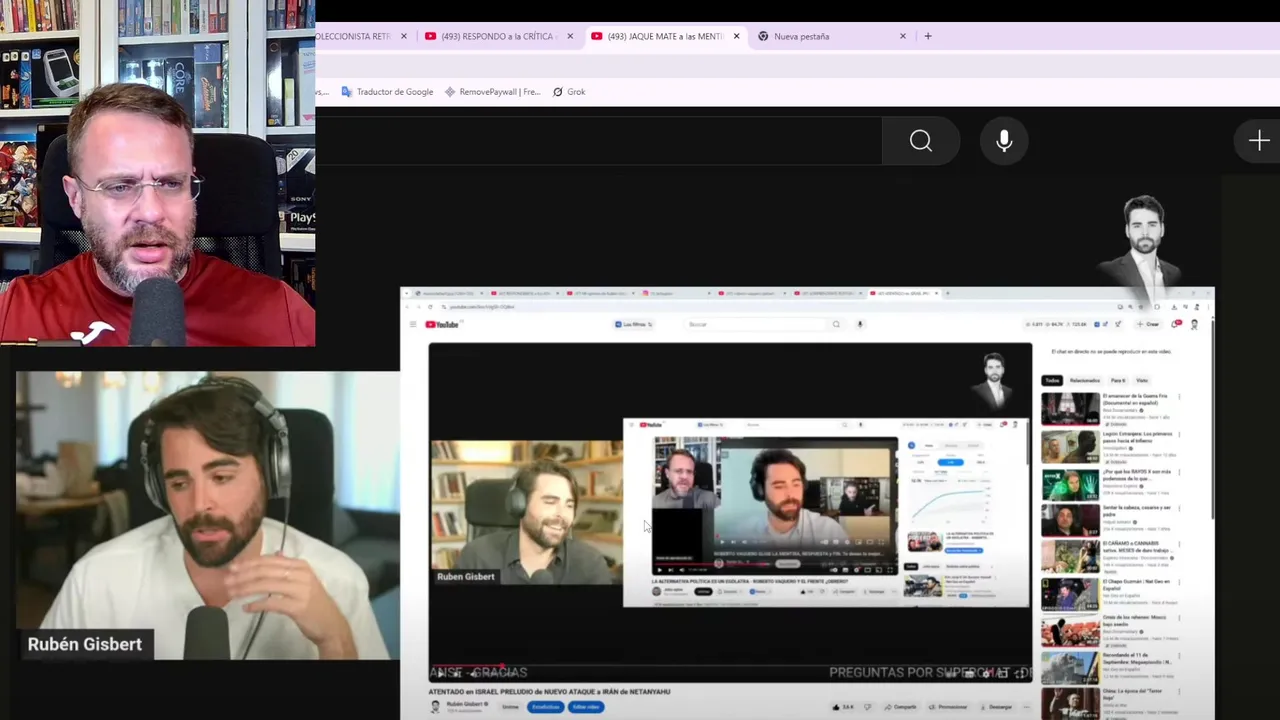Screen dimensions: 1280x720
Task: Select the Para ti filter chip
Action: click(x=1117, y=380)
